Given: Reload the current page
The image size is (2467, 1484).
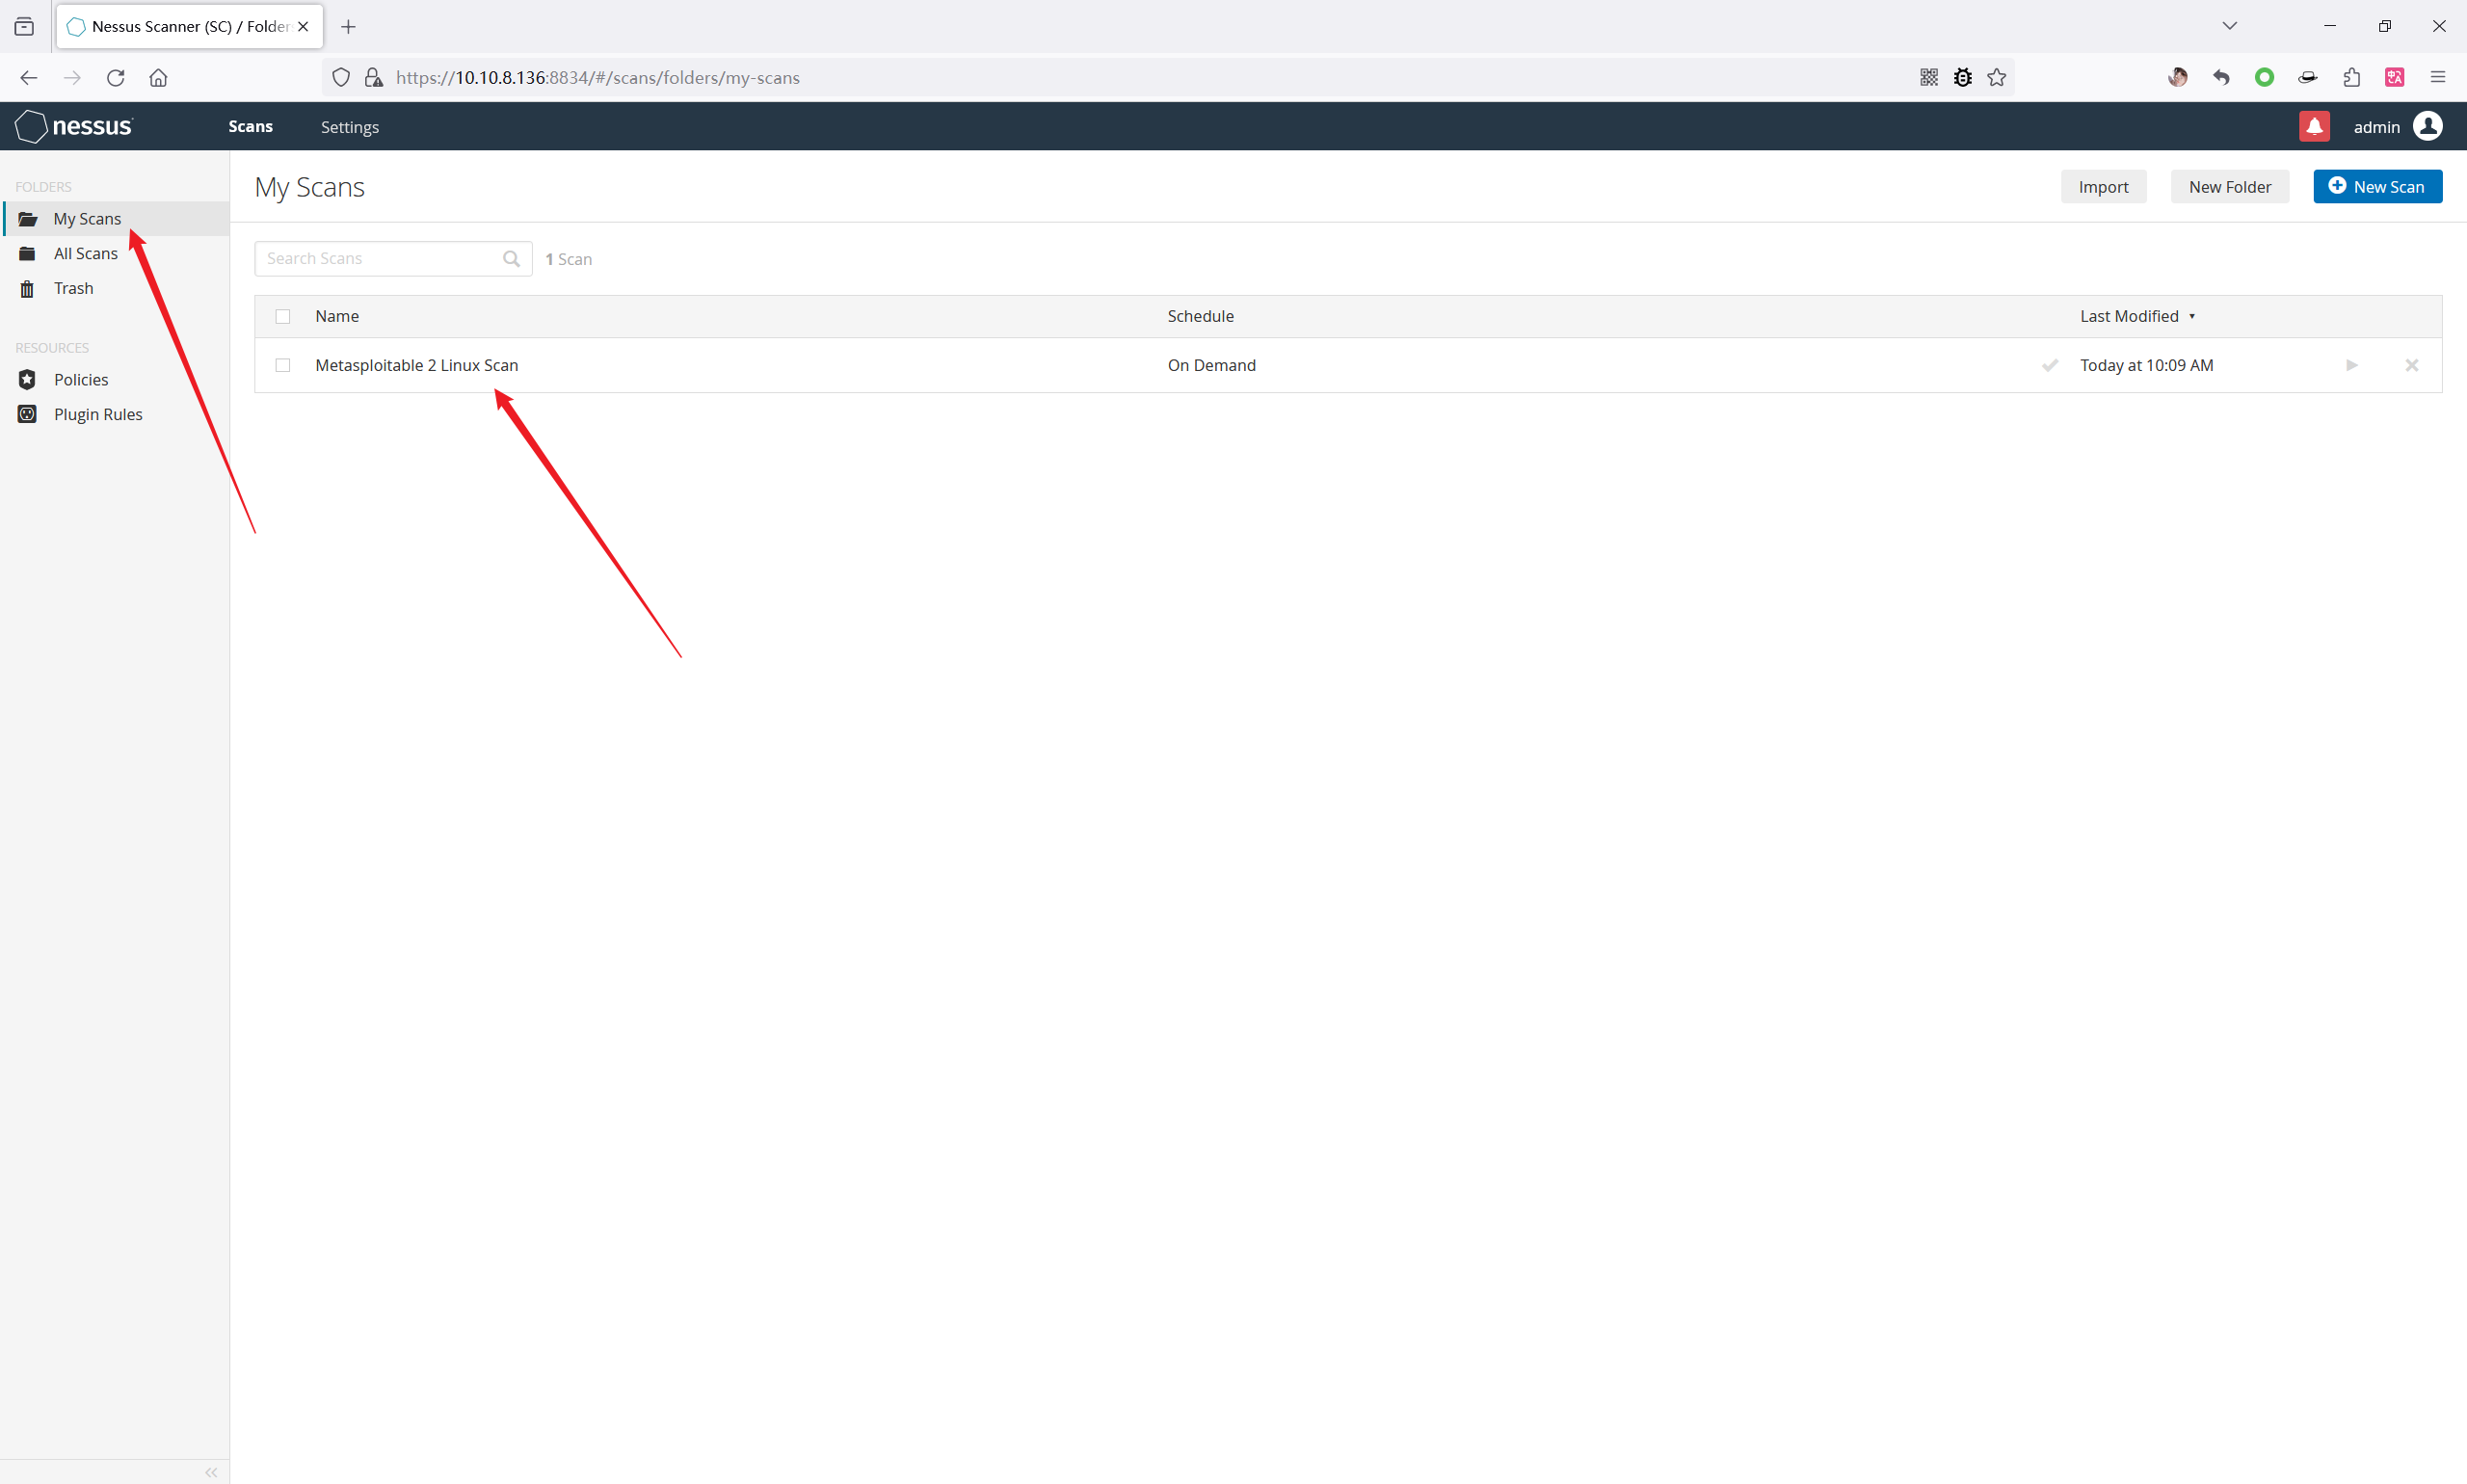Looking at the screenshot, I should (116, 78).
